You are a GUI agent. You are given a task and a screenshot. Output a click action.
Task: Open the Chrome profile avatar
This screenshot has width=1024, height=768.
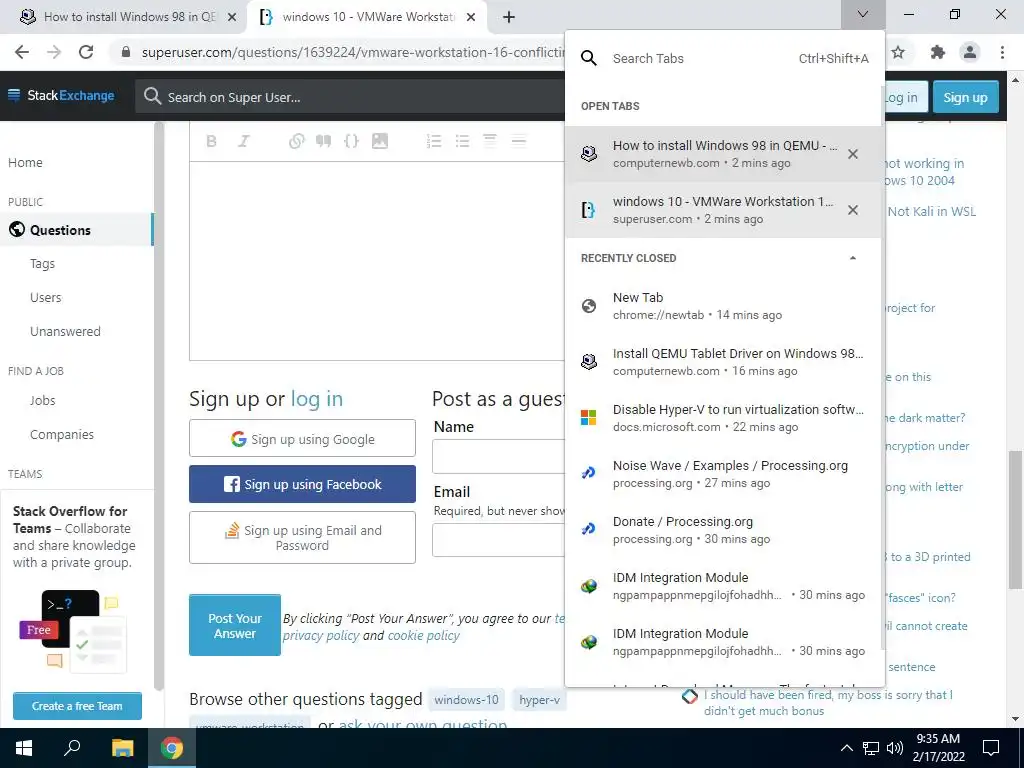970,52
